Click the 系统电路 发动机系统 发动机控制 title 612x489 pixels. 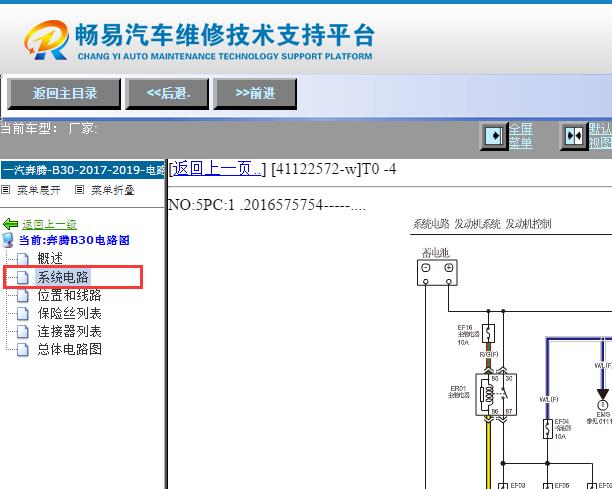click(x=482, y=224)
